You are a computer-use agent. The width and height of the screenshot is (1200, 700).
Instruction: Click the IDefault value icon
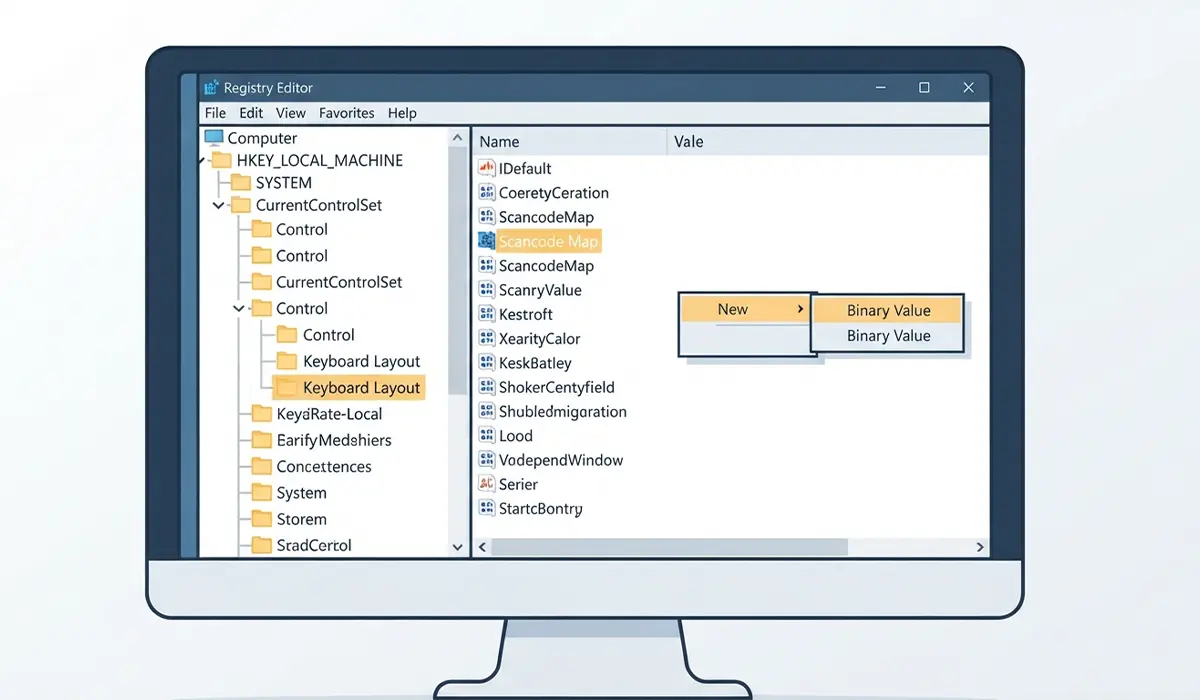pos(487,168)
